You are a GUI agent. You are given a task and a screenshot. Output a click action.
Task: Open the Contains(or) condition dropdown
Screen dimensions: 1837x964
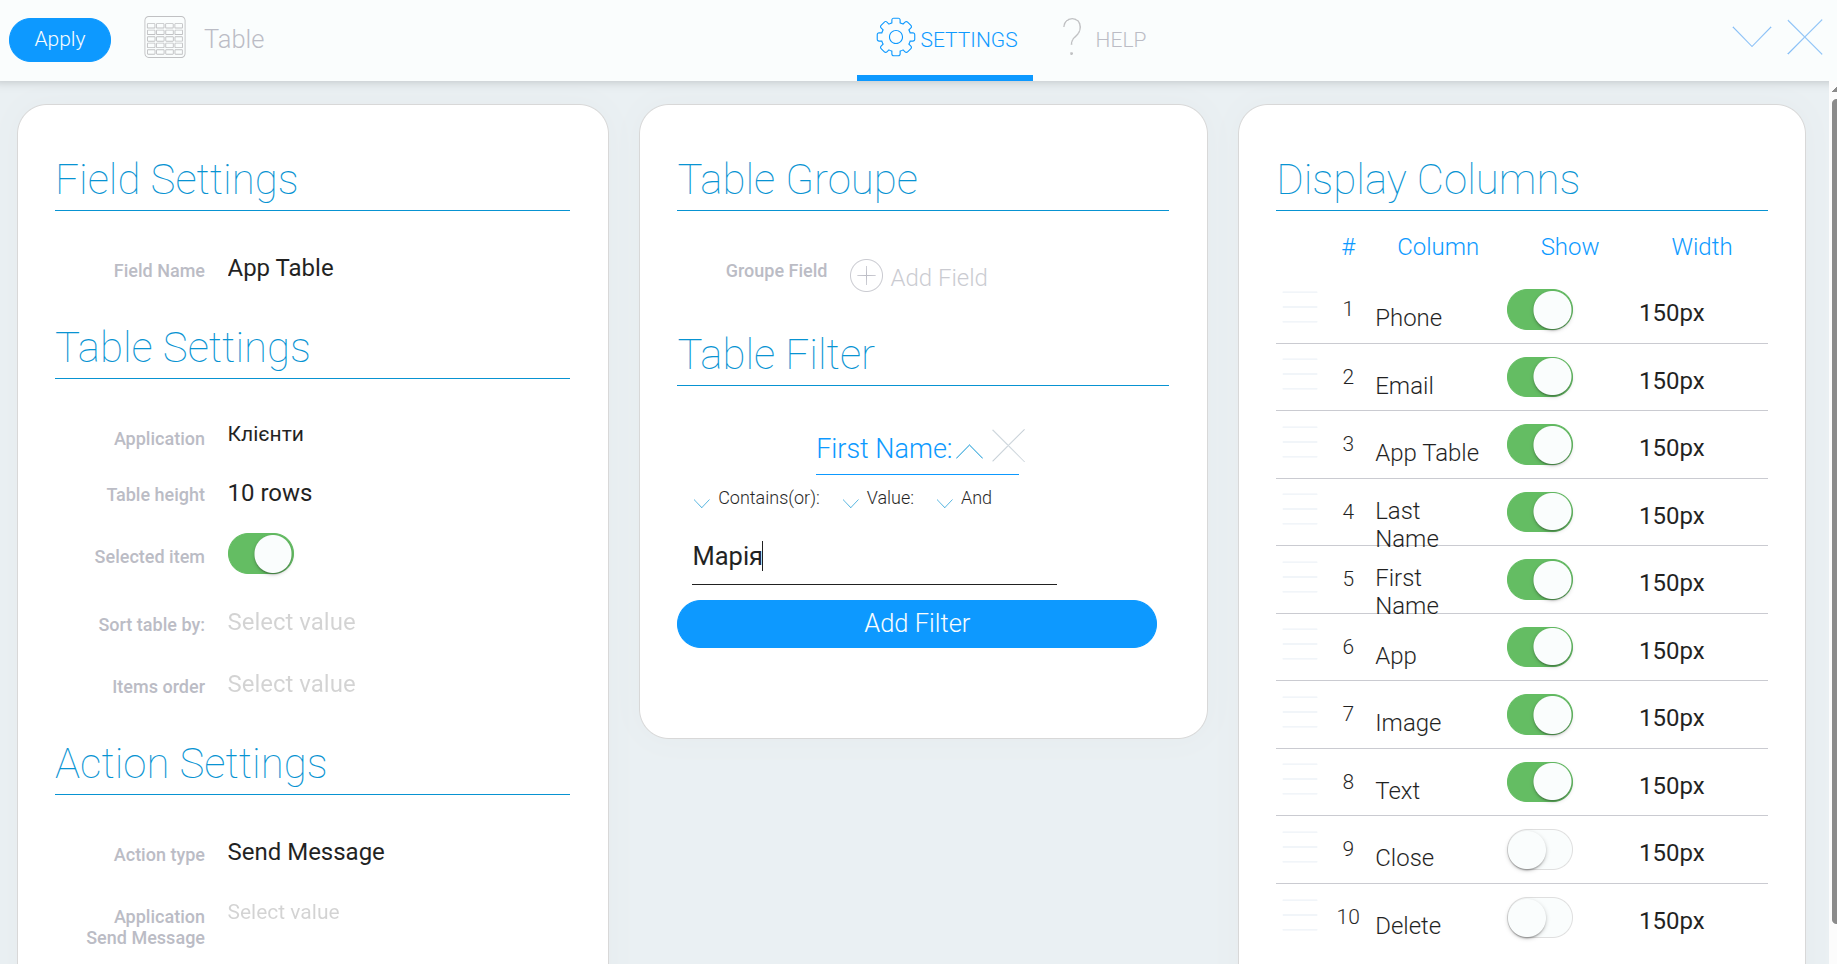pyautogui.click(x=757, y=498)
